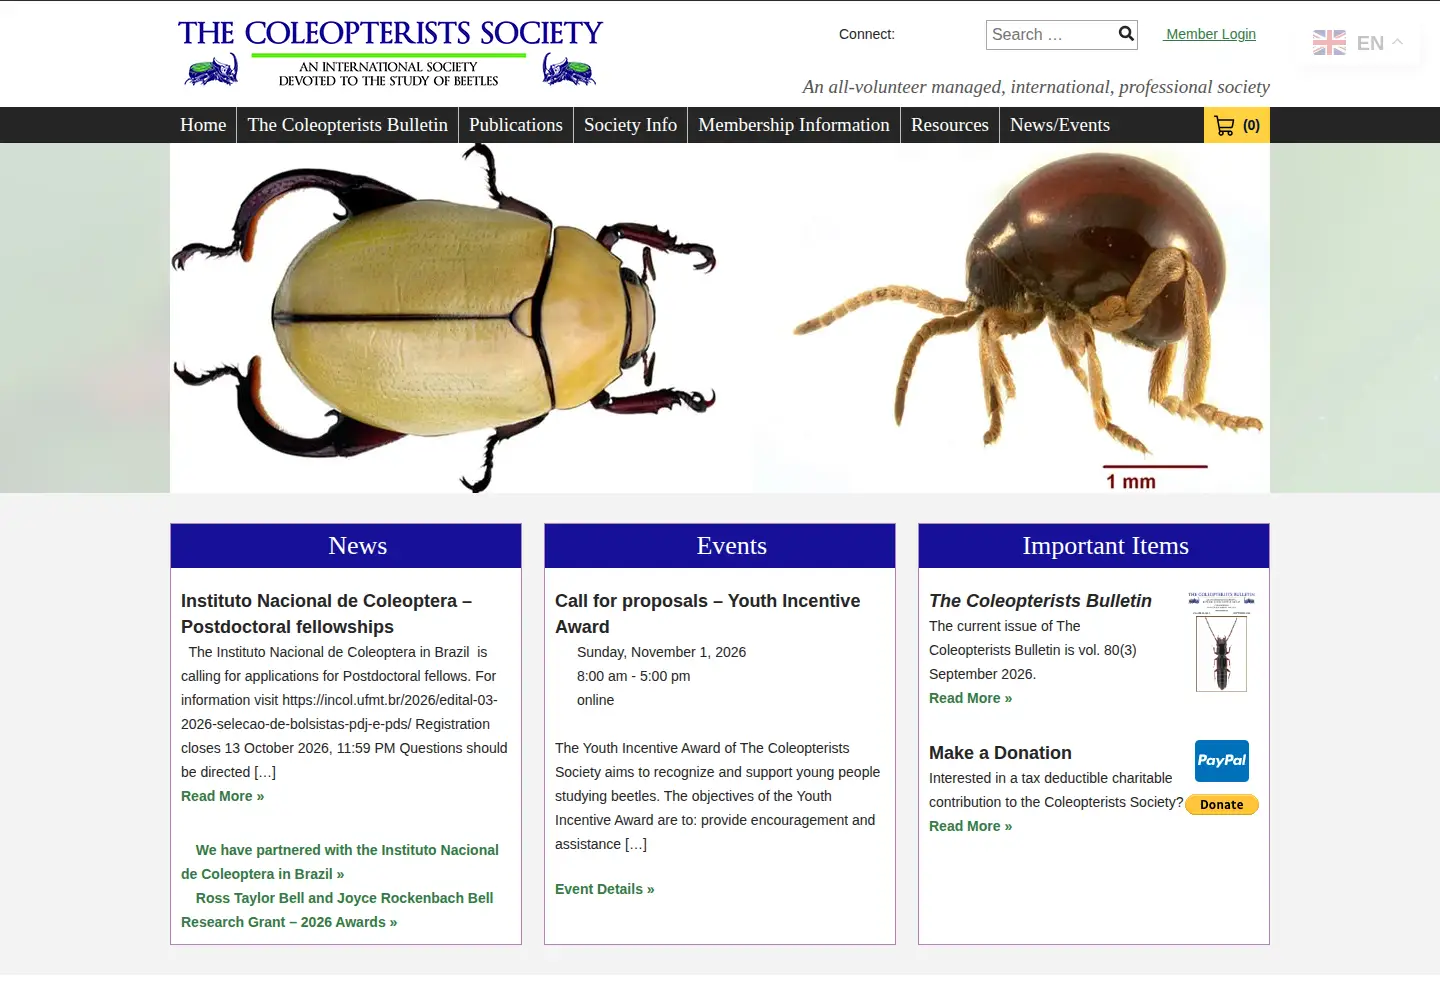Image resolution: width=1440 pixels, height=1000 pixels.
Task: Click the search magnifier icon
Action: (1126, 34)
